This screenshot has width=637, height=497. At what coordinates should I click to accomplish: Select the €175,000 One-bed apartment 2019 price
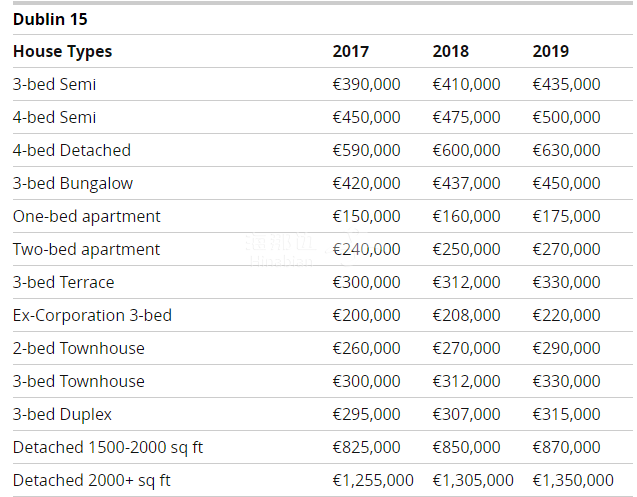pos(566,216)
